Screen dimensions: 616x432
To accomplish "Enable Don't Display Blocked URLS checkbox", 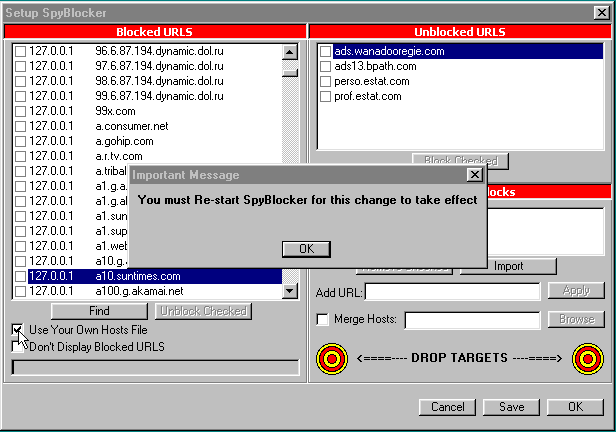I will point(17,347).
